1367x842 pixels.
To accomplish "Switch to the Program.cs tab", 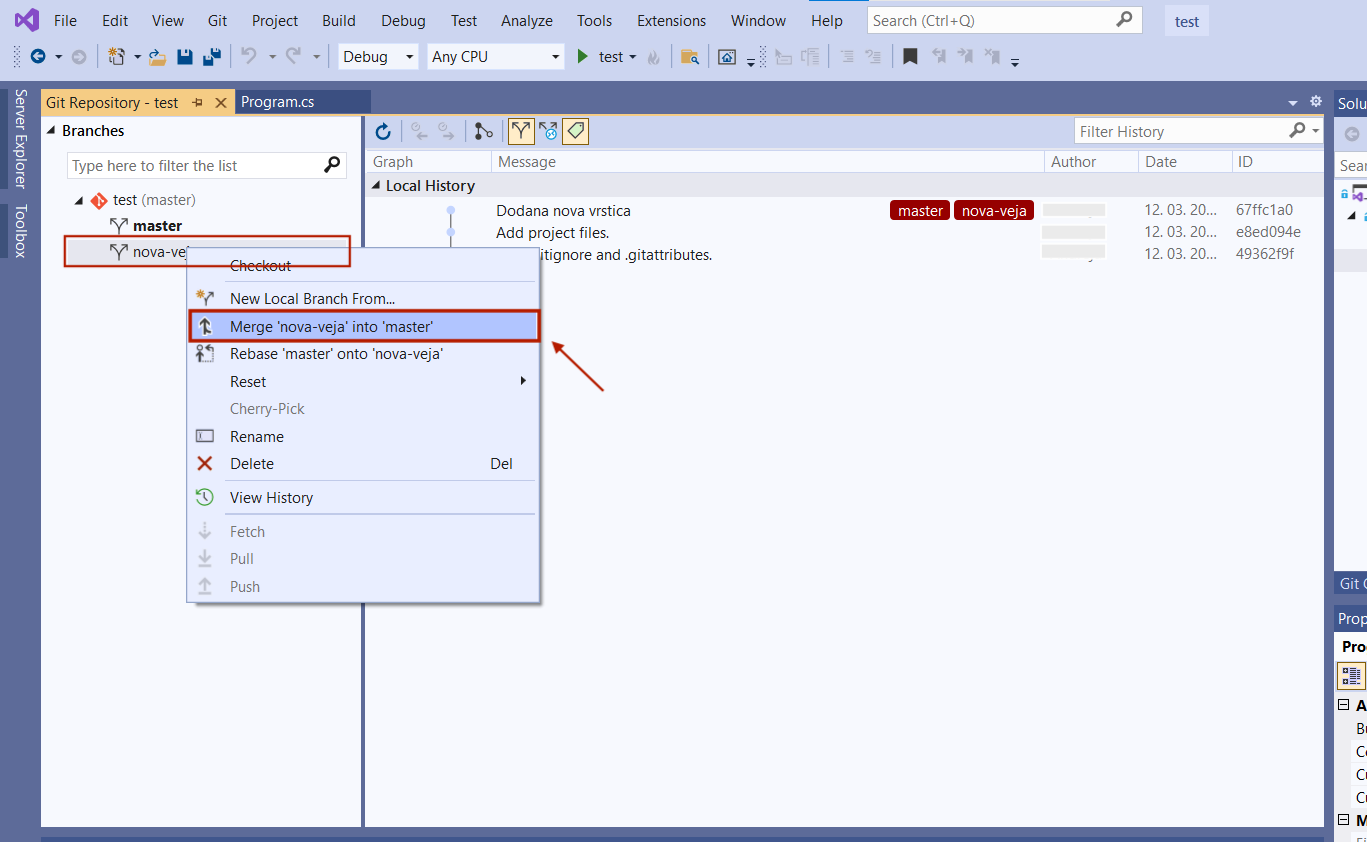I will 278,102.
